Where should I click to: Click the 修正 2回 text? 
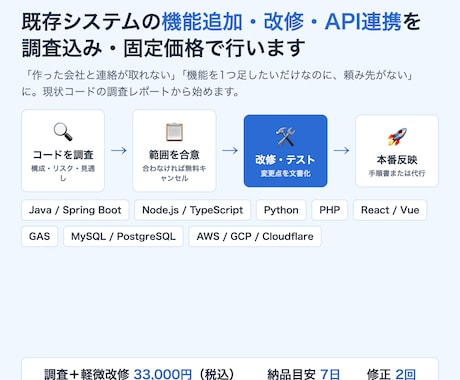coord(391,374)
